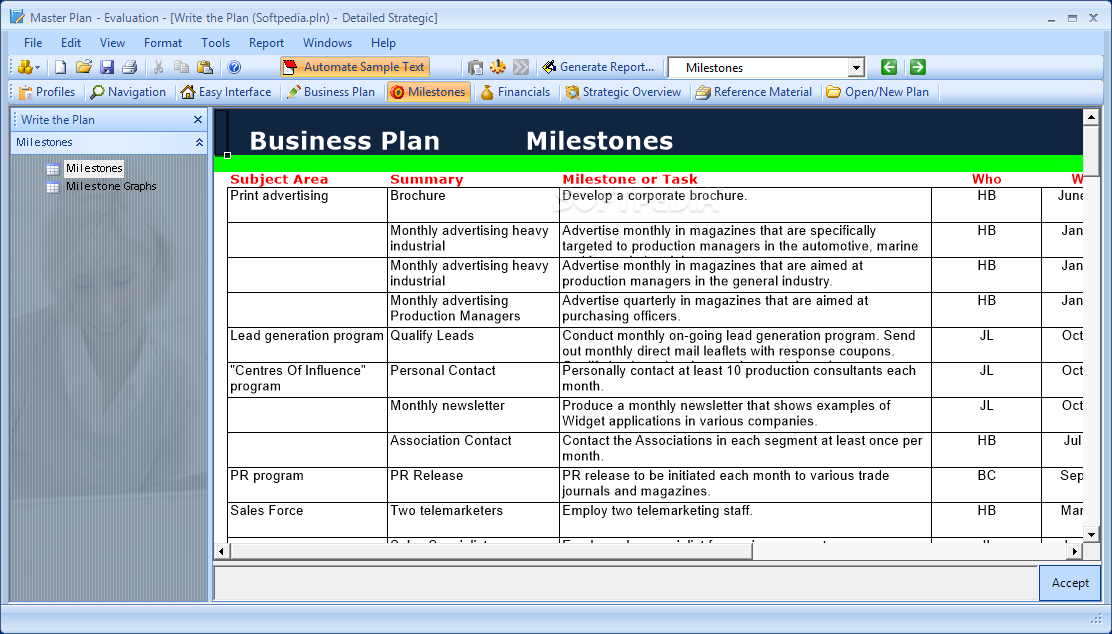Select the Qualify Leads cell

tap(473, 345)
